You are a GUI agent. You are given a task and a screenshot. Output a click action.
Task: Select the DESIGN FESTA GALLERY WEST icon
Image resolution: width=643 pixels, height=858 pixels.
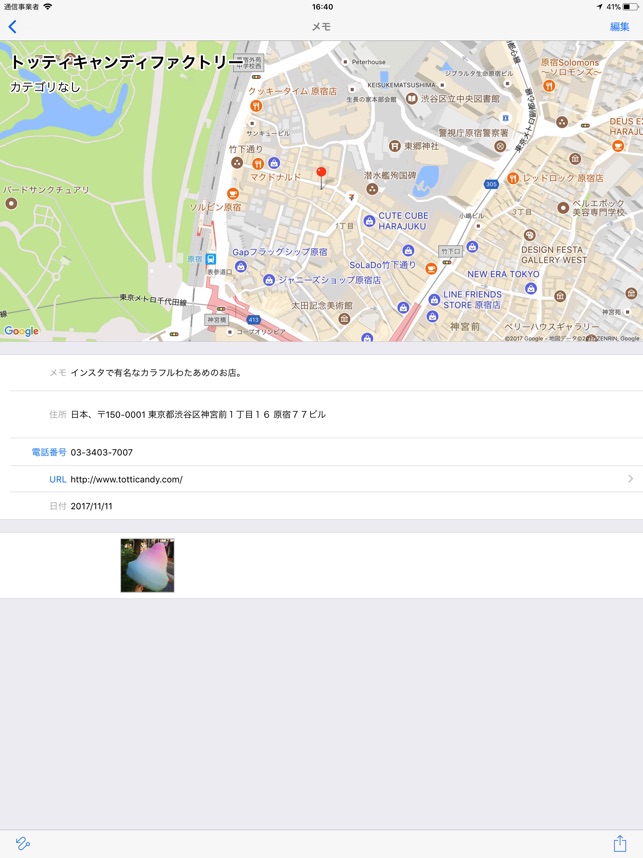pyautogui.click(x=529, y=235)
